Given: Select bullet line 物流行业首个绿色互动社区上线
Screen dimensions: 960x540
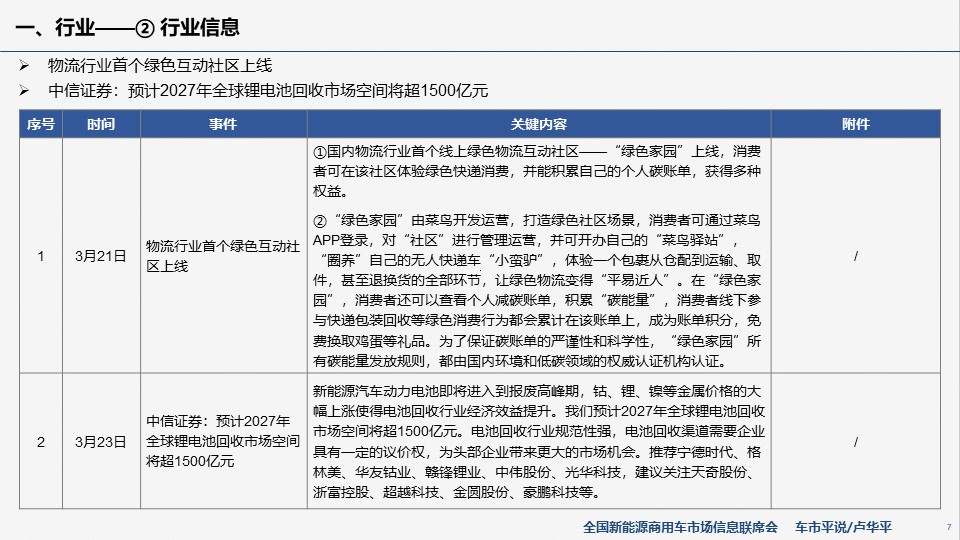Looking at the screenshot, I should (160, 66).
